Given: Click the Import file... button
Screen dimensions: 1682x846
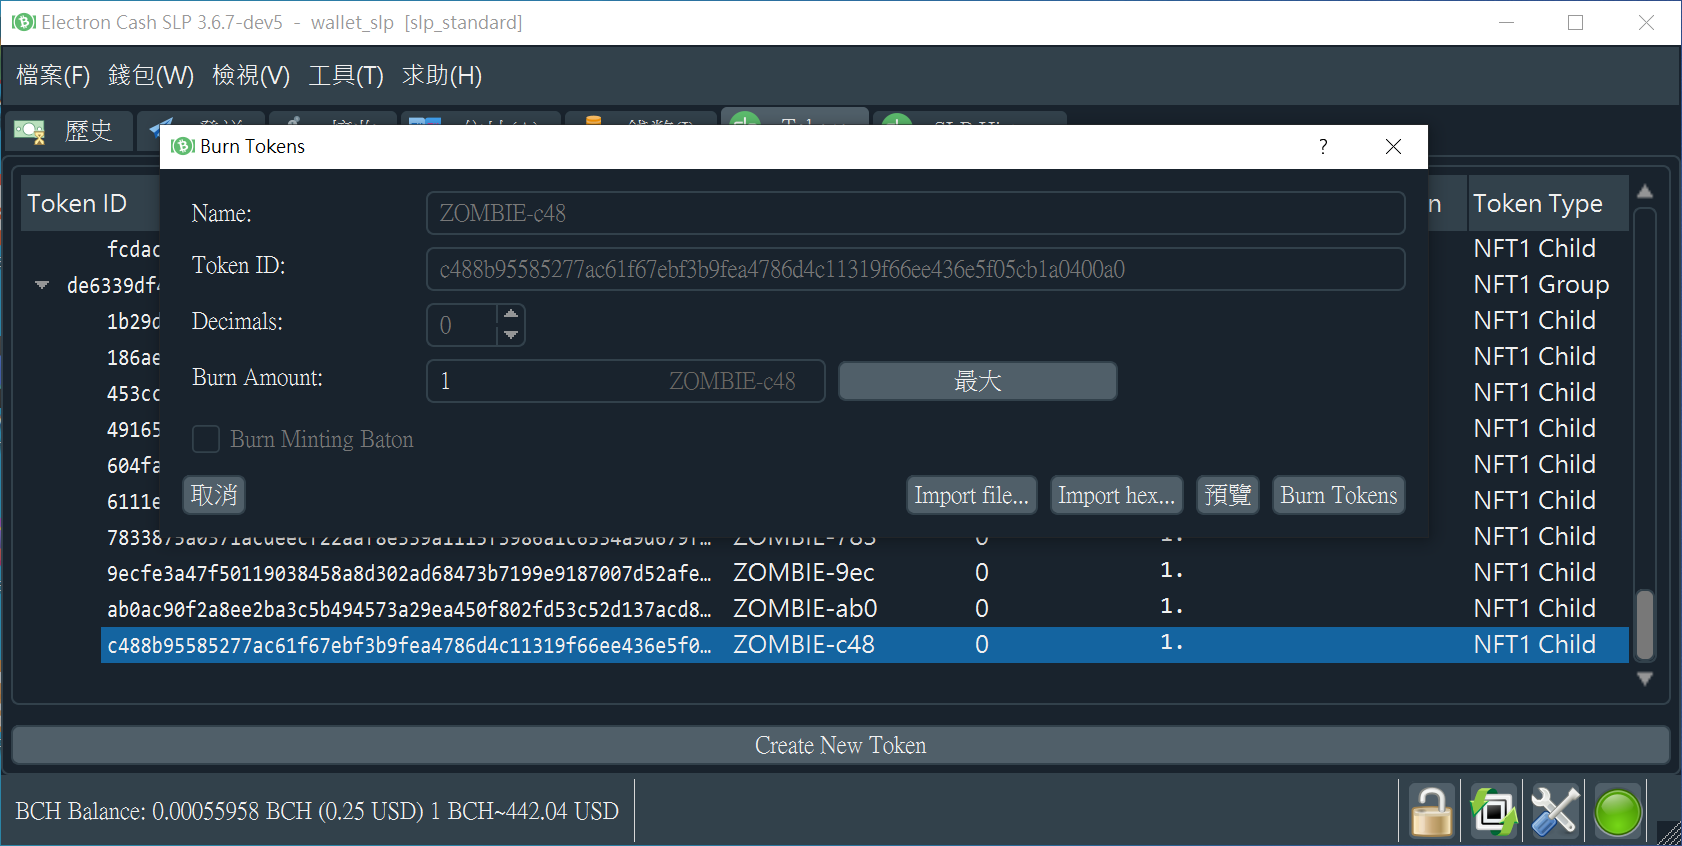Looking at the screenshot, I should click(971, 495).
